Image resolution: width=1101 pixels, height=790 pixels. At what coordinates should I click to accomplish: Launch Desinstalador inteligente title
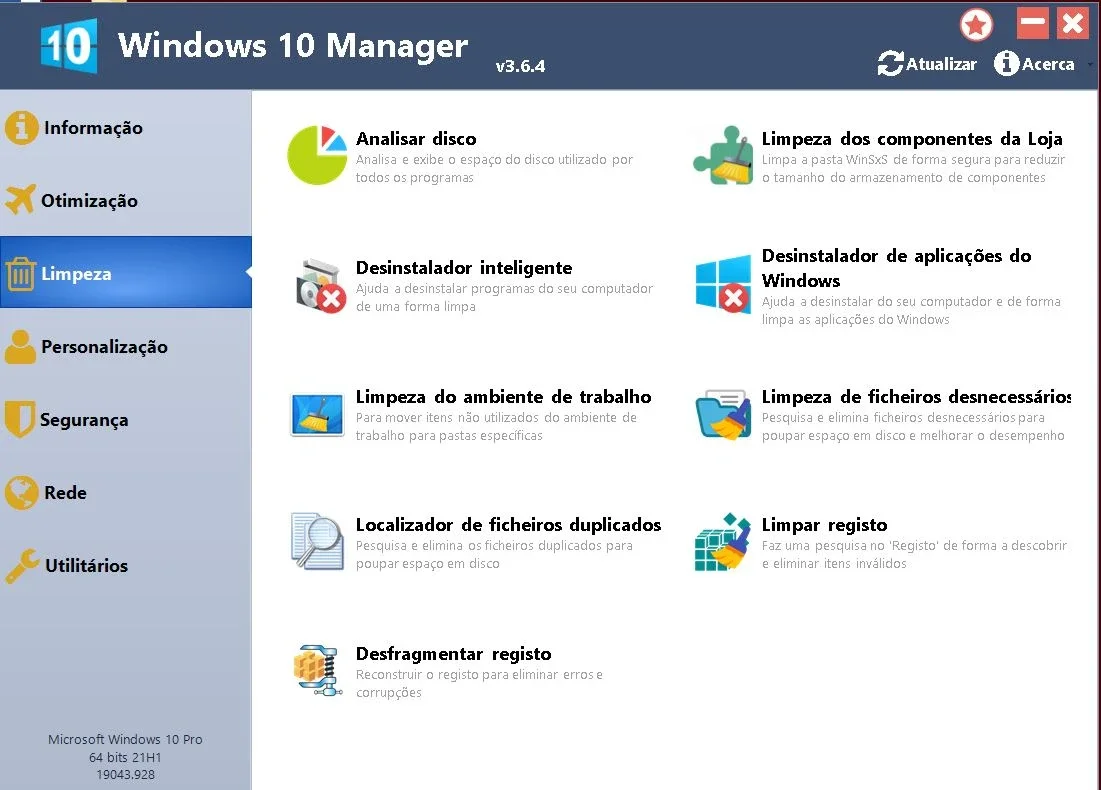click(463, 268)
